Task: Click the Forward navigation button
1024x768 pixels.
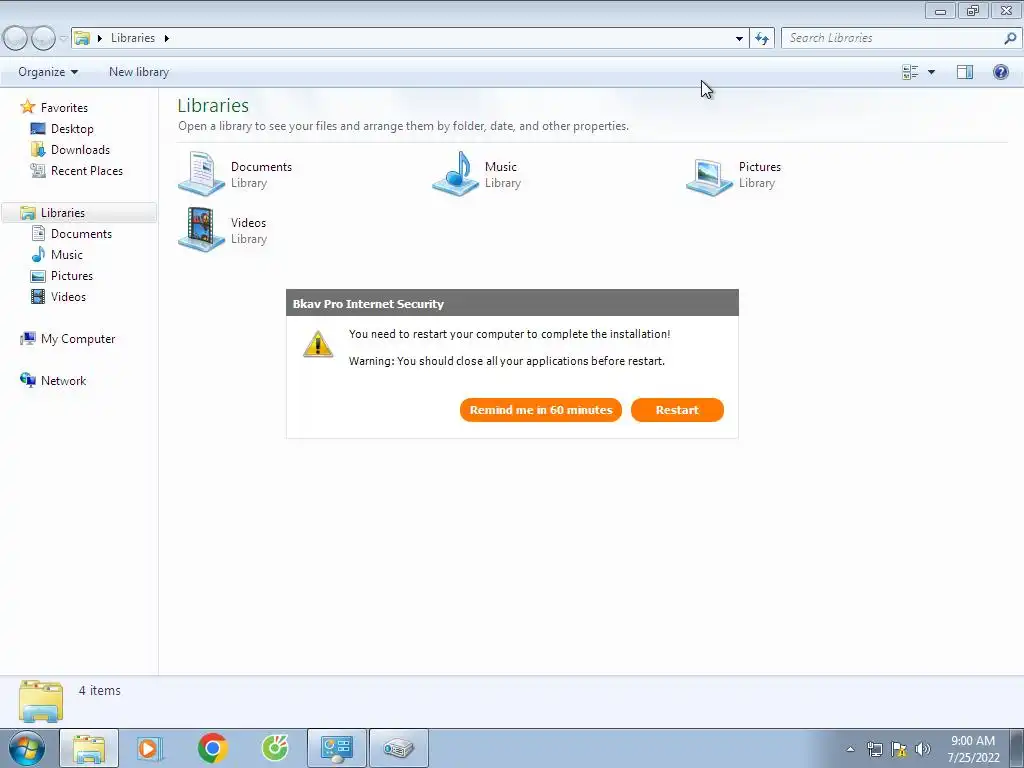Action: [x=43, y=39]
